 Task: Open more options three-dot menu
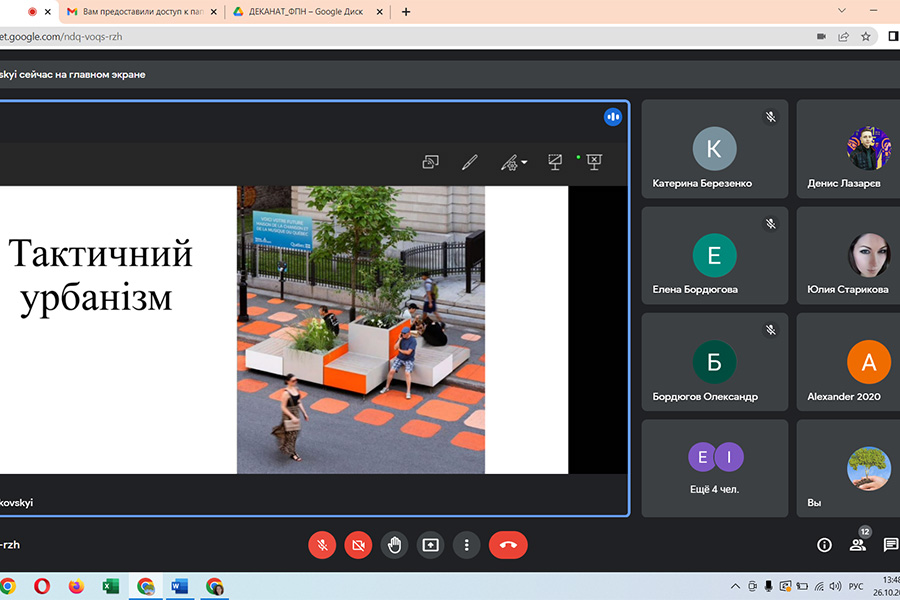pos(467,545)
